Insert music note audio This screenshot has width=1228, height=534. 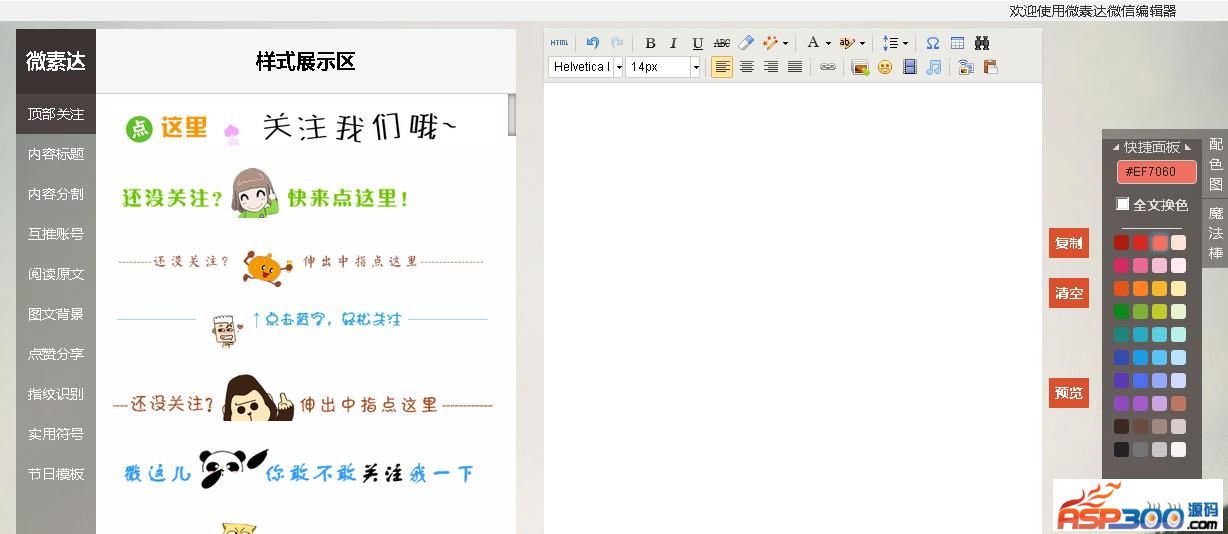933,67
